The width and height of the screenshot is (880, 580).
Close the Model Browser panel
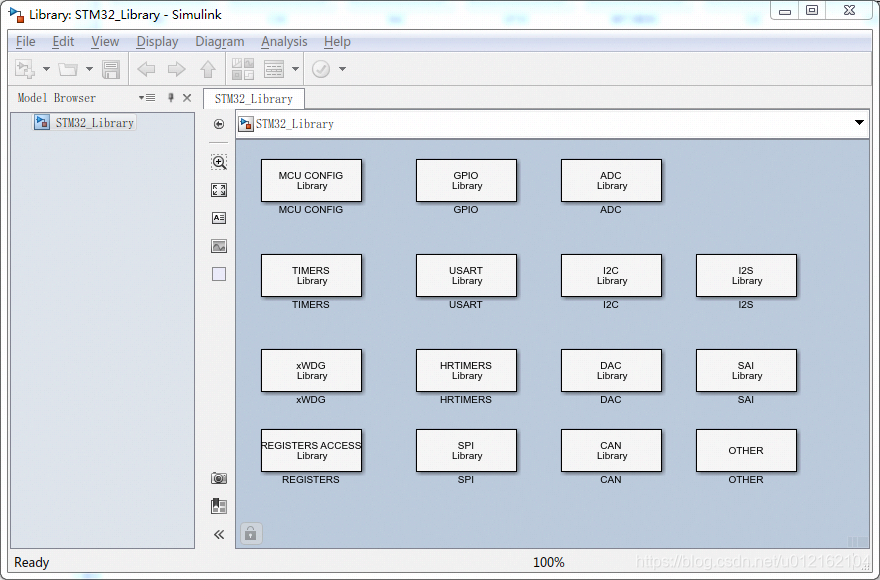pyautogui.click(x=187, y=98)
